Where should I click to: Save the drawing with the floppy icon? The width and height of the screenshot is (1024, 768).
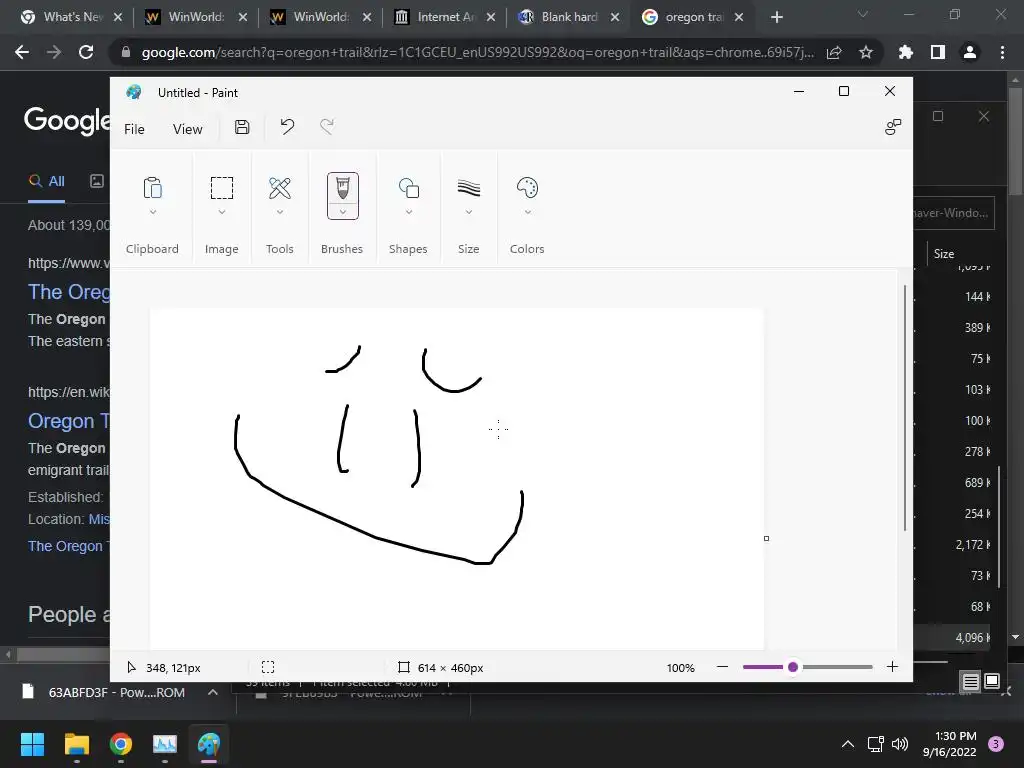tap(242, 127)
